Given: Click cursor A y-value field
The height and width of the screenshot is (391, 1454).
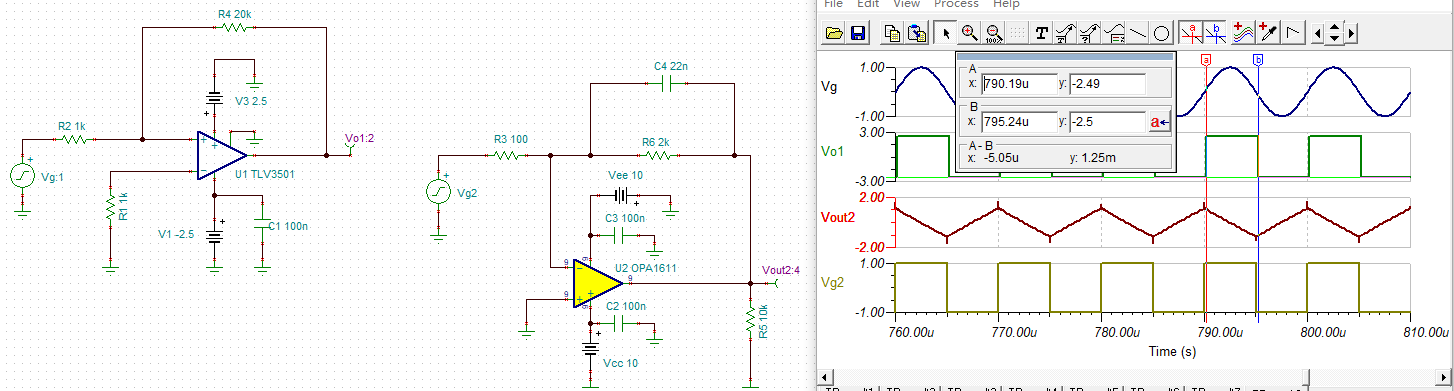Looking at the screenshot, I should pyautogui.click(x=1107, y=84).
